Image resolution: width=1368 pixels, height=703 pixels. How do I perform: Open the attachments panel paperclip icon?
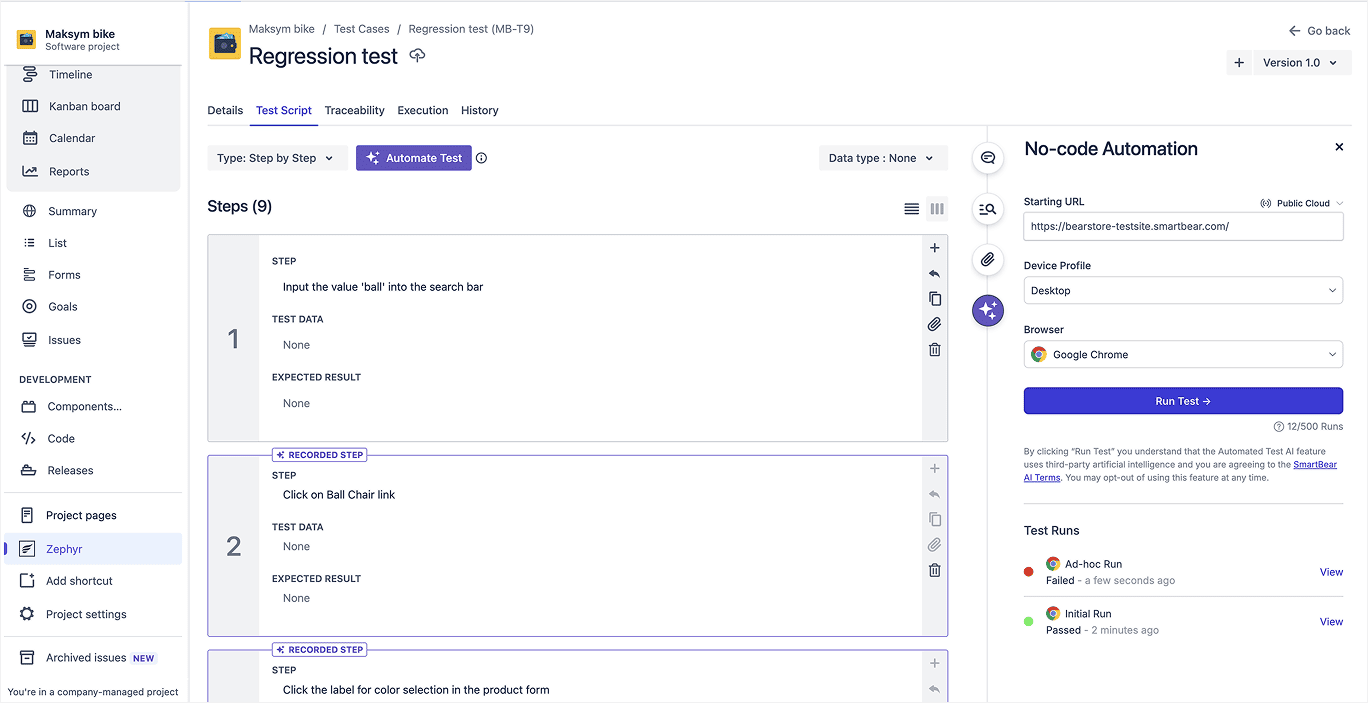tap(988, 260)
